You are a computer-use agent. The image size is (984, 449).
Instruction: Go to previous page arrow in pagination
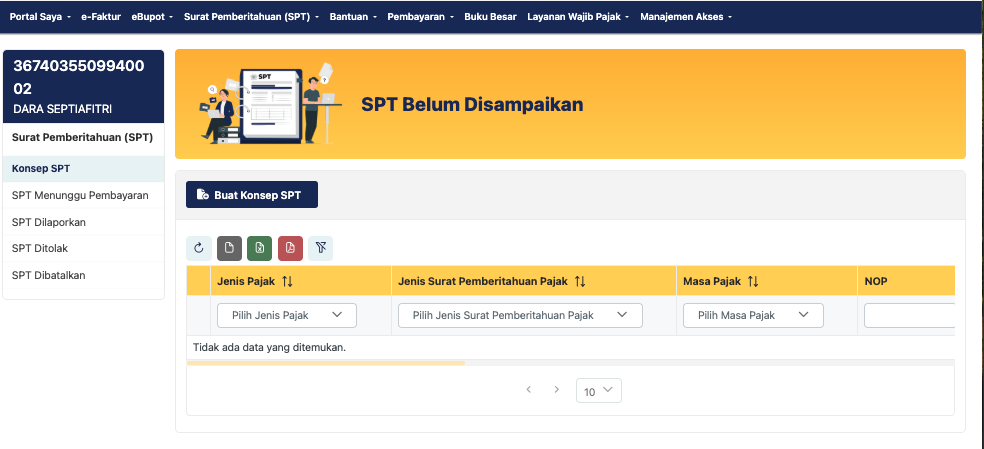click(x=528, y=390)
